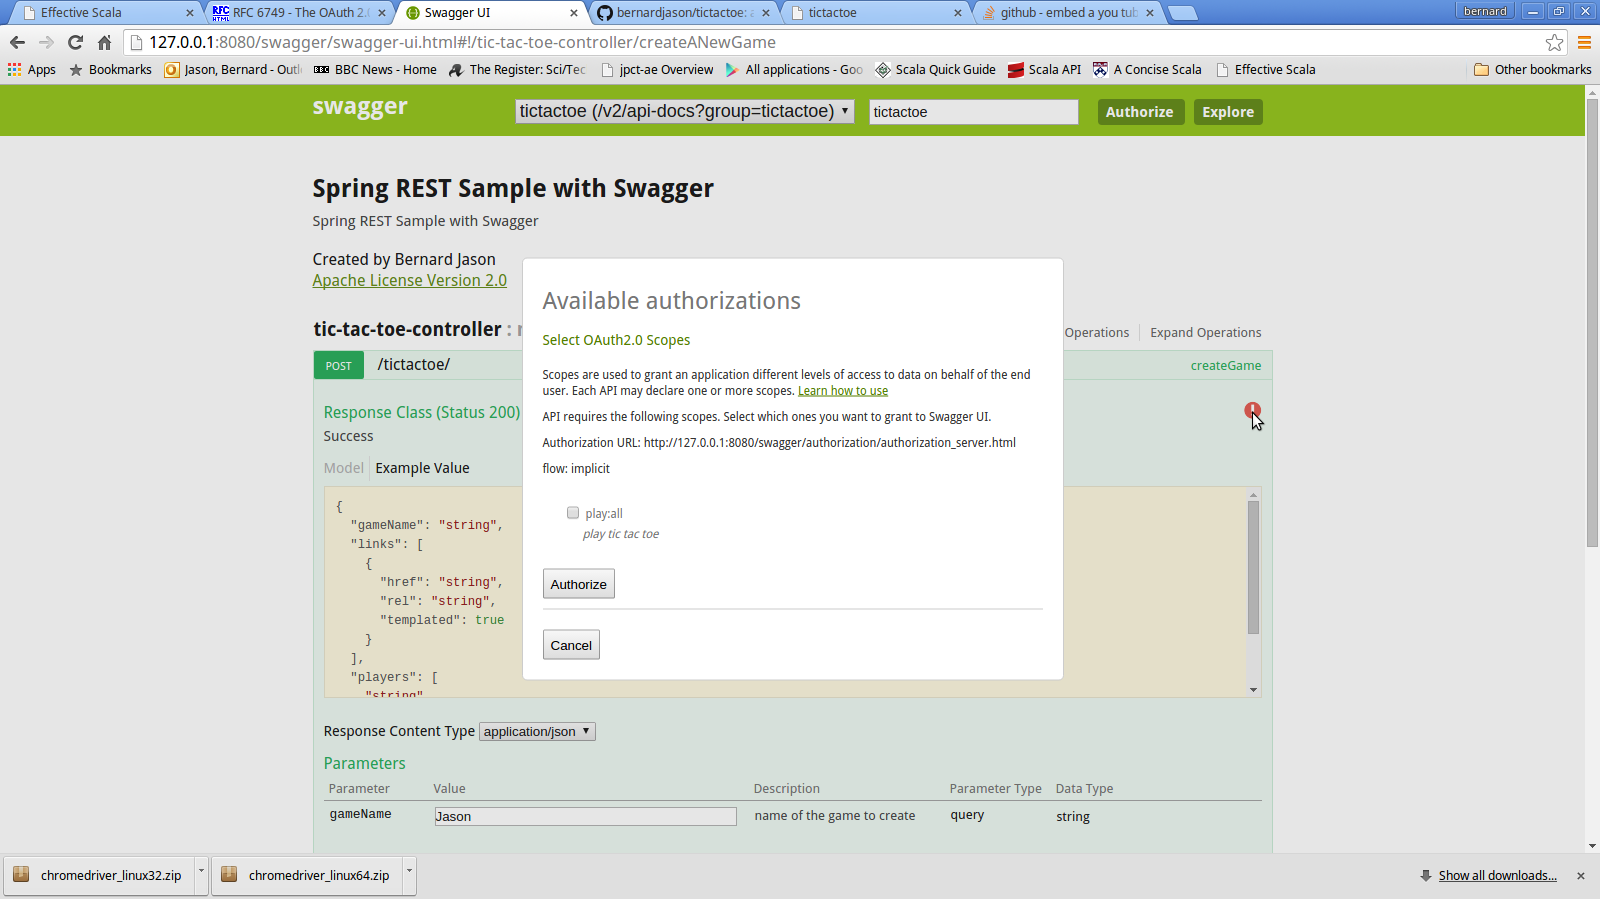Viewport: 1600px width, 899px height.
Task: Click the page vertical scrollbar thumb
Action: click(1592, 323)
